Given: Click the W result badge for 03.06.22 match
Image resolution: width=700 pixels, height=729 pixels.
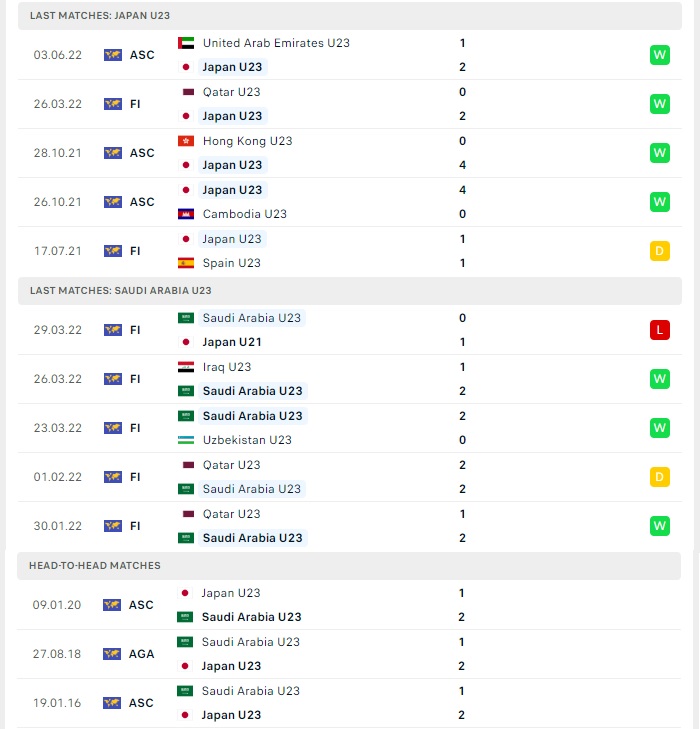Looking at the screenshot, I should [x=660, y=55].
